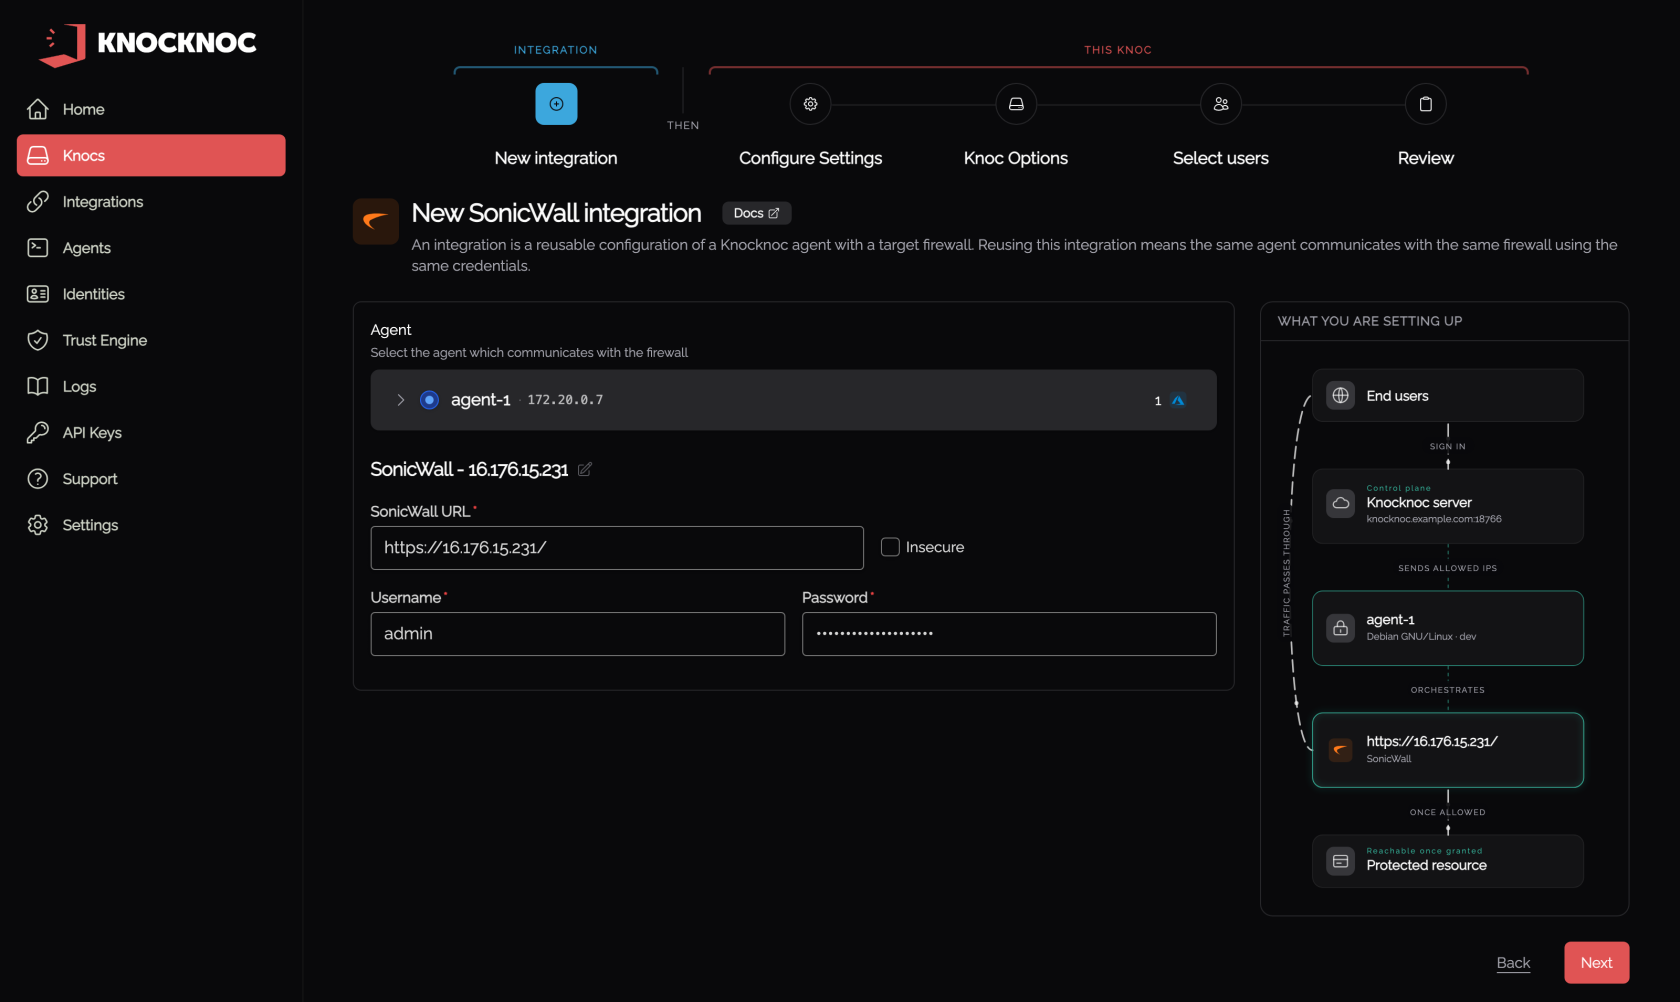Click the New integration step icon
1680x1002 pixels.
point(556,104)
